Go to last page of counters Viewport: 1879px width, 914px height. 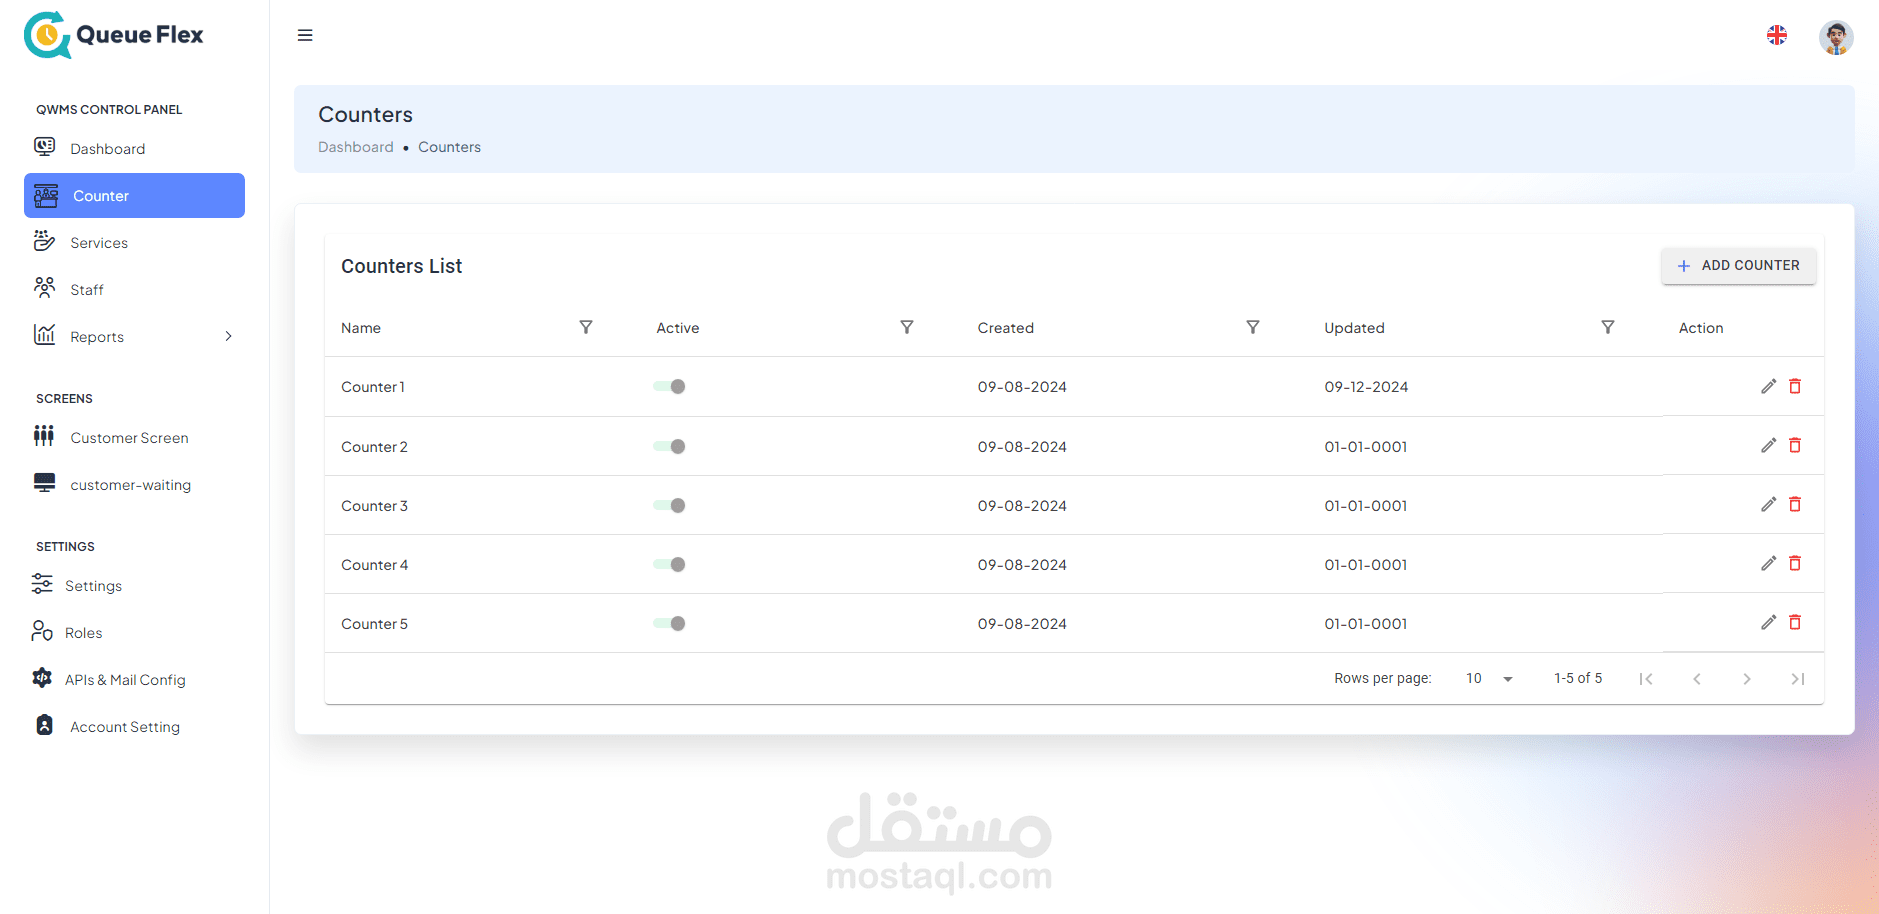tap(1797, 679)
